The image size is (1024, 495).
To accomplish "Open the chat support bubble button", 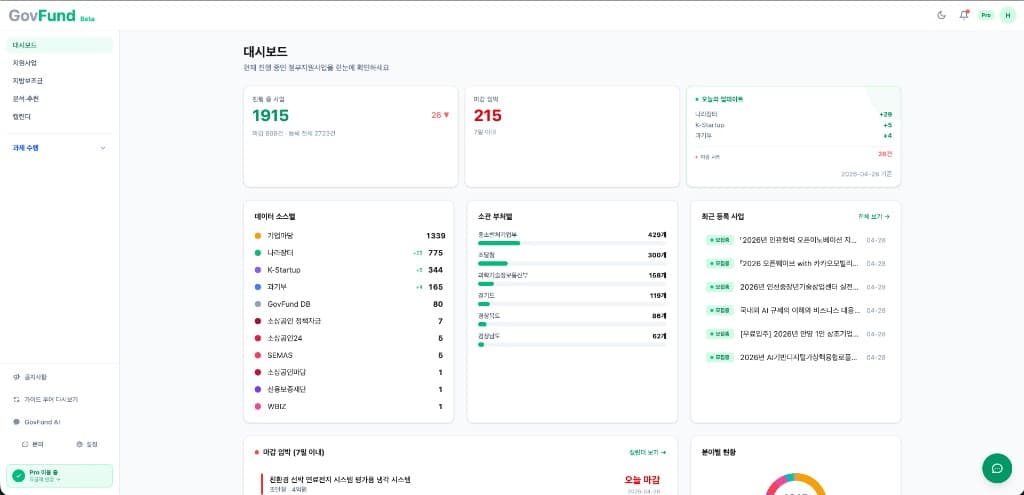I will (997, 468).
